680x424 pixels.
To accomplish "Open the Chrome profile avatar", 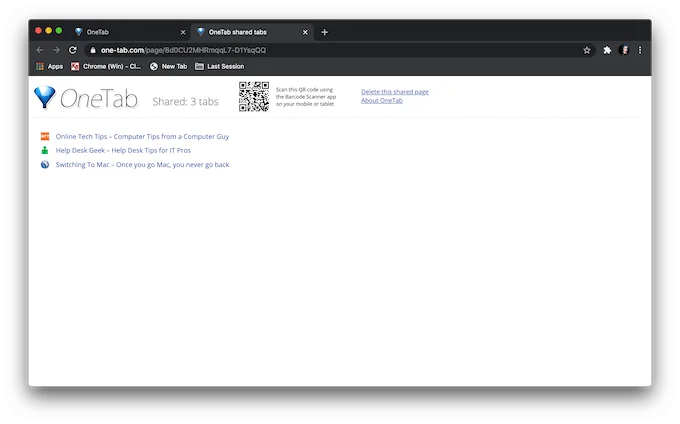I will pos(624,50).
